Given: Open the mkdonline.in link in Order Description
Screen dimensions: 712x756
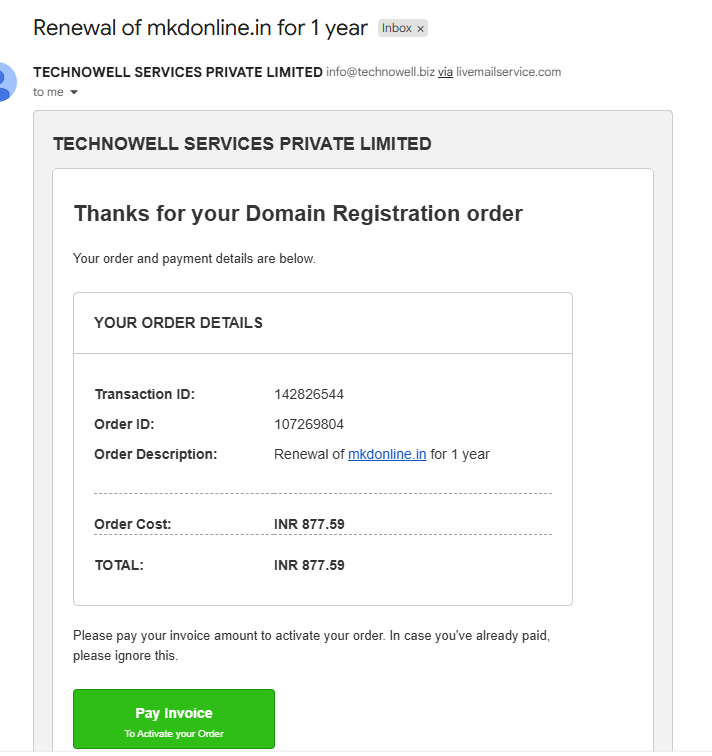Looking at the screenshot, I should click(387, 455).
